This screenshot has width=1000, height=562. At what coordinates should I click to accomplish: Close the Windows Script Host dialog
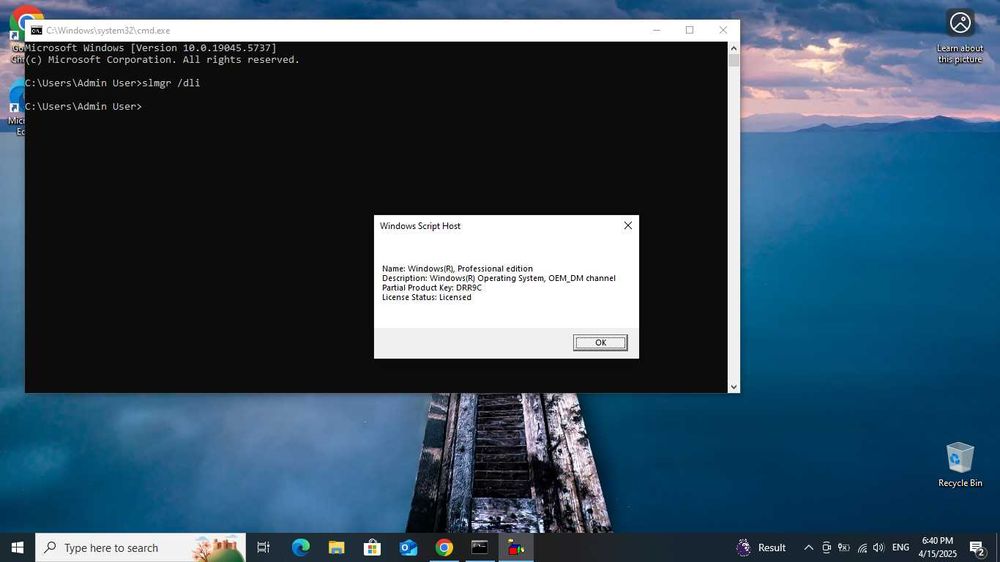point(628,225)
